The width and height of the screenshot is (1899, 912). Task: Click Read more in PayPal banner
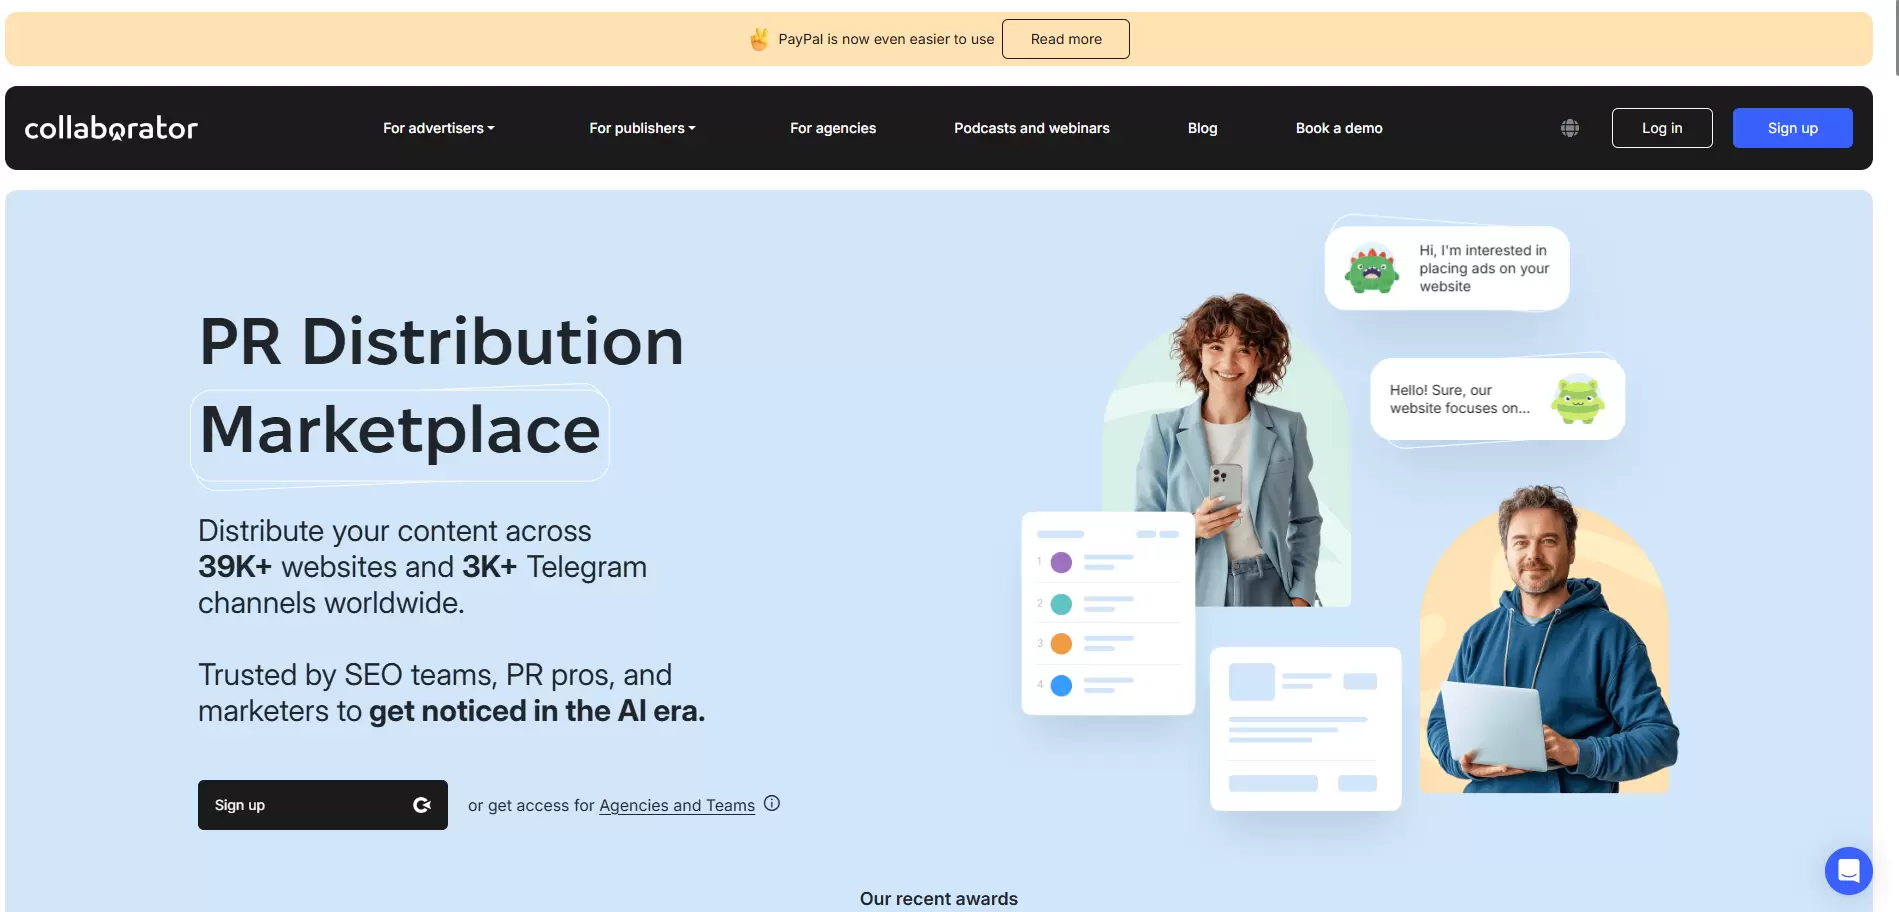pos(1065,39)
